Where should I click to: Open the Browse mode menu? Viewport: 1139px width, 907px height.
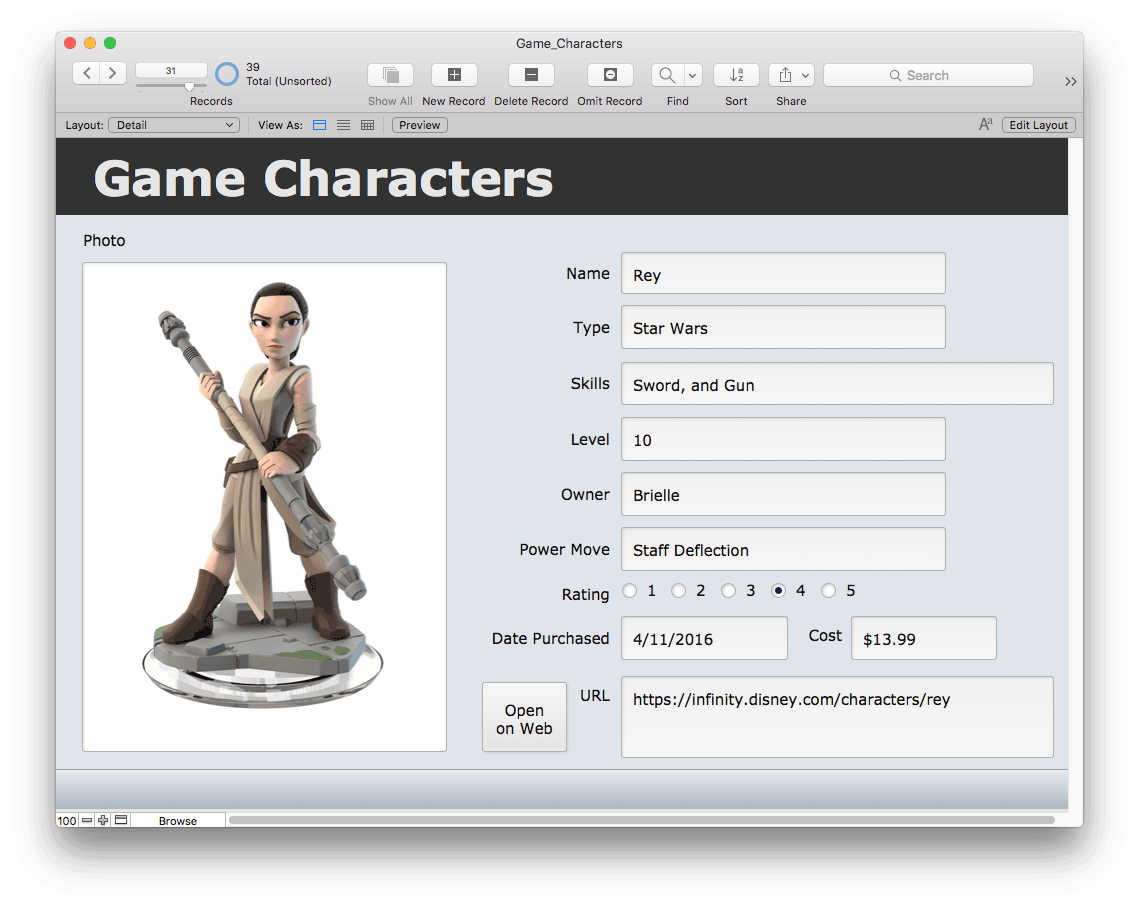[177, 820]
